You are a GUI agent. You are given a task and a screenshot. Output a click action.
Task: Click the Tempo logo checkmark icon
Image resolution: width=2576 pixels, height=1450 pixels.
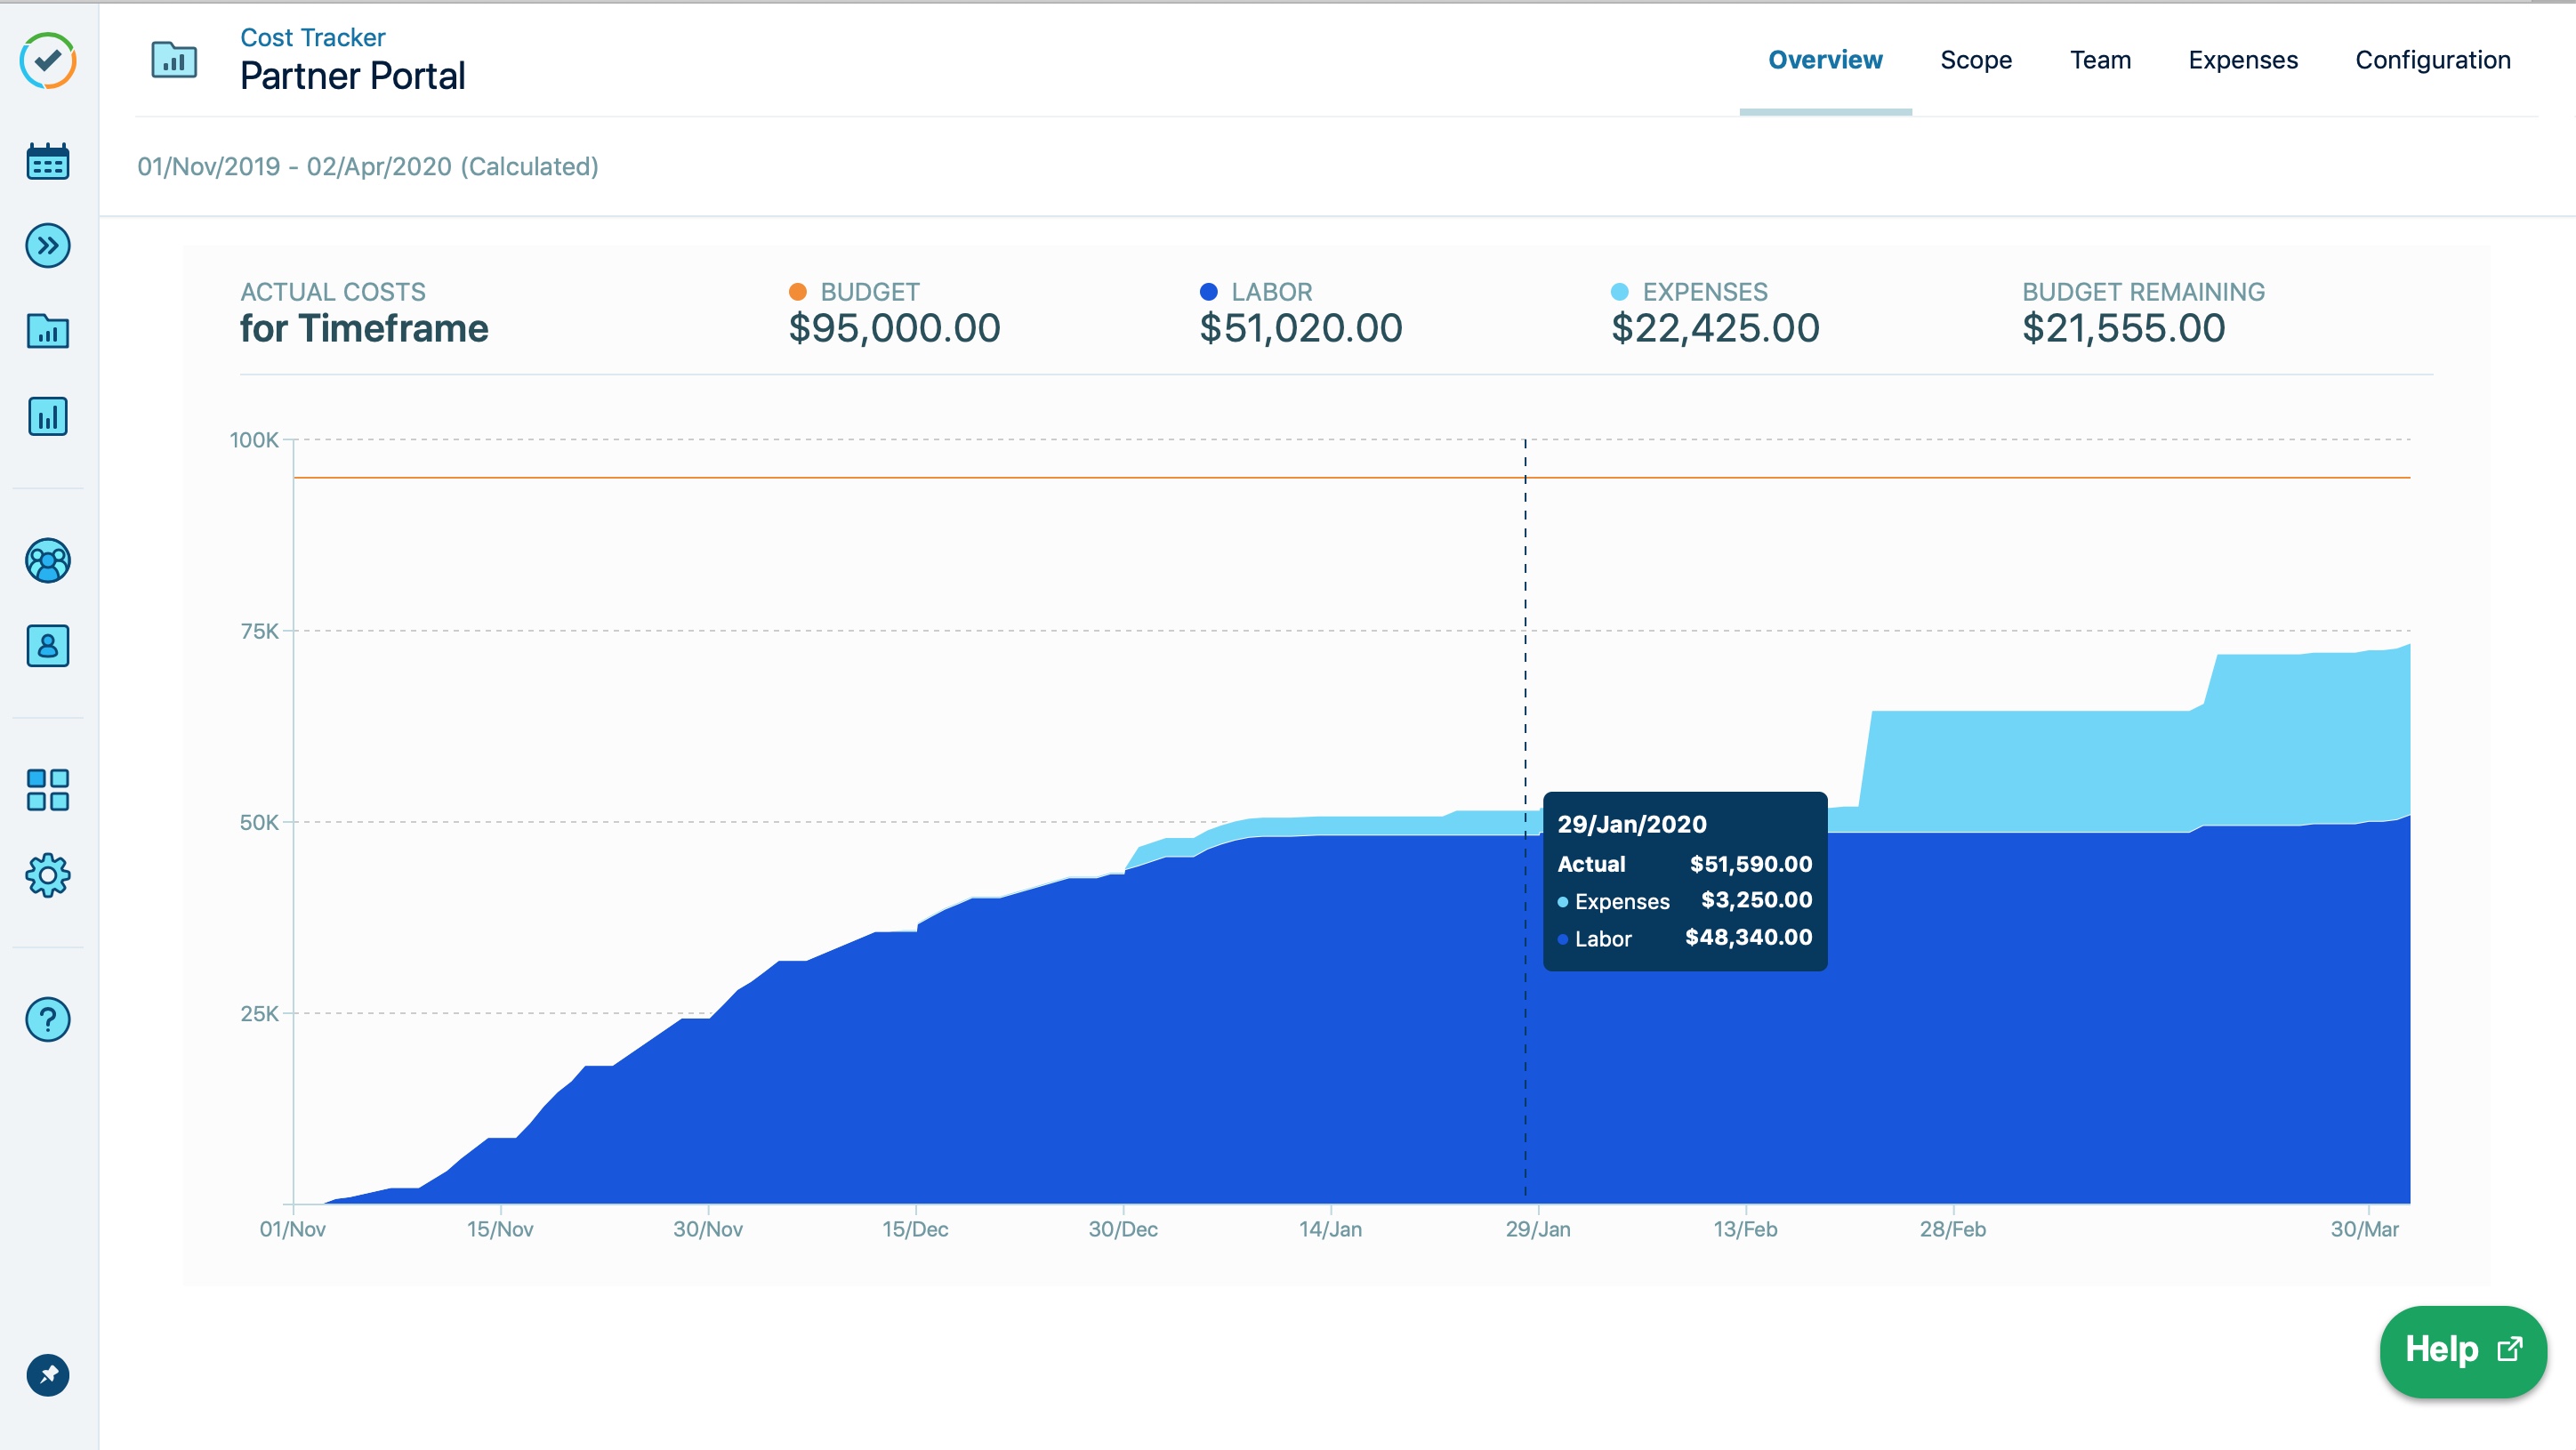pos(48,61)
